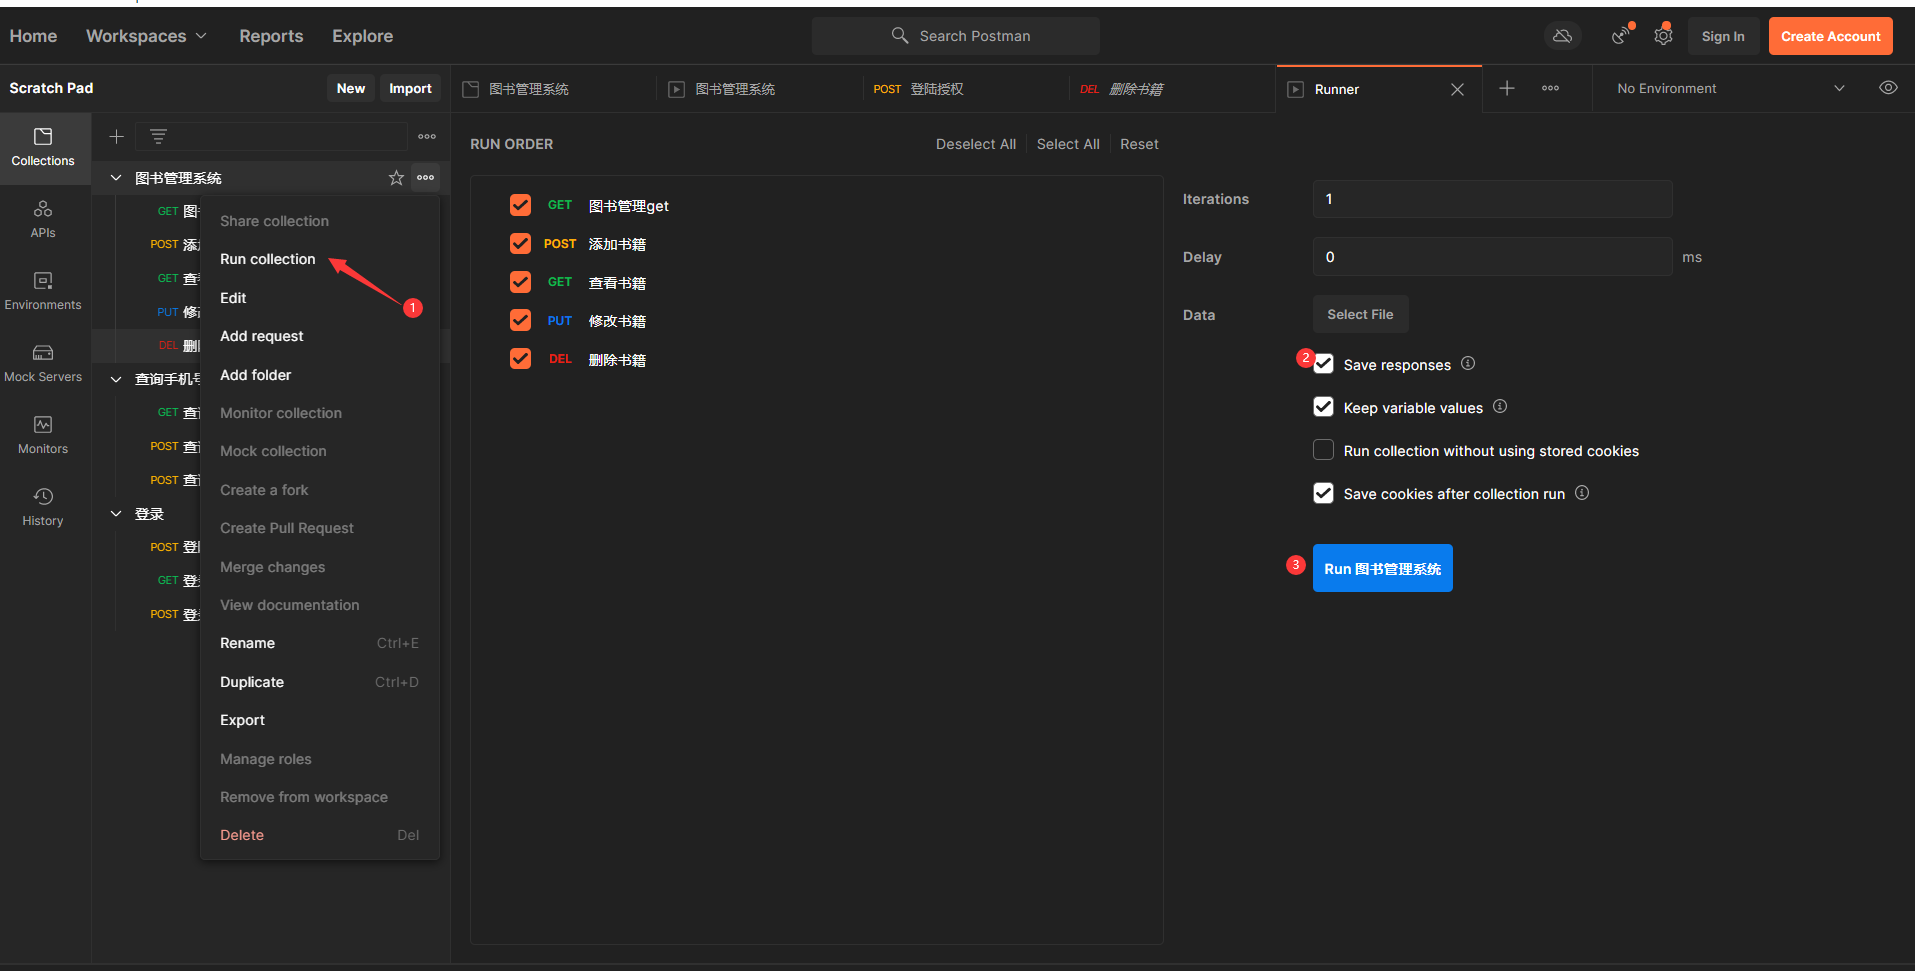Enable Run collection without using stored cookies
The height and width of the screenshot is (971, 1915).
[x=1323, y=450]
